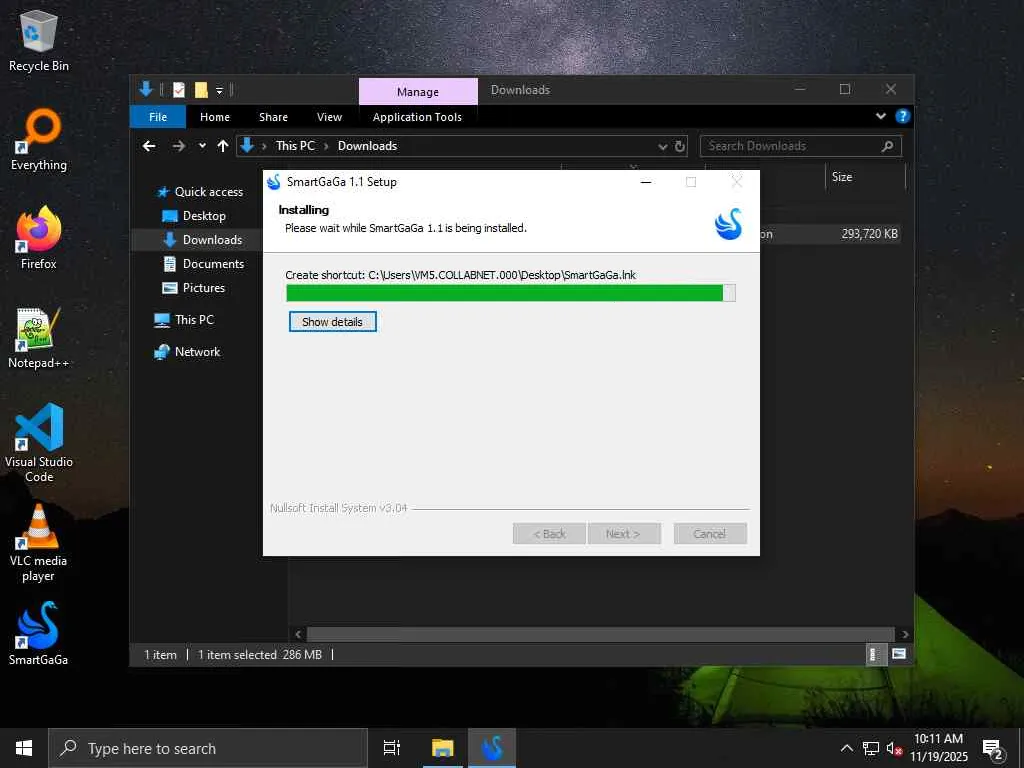The width and height of the screenshot is (1024, 768).
Task: Select the Manage contextual tab
Action: coord(418,91)
